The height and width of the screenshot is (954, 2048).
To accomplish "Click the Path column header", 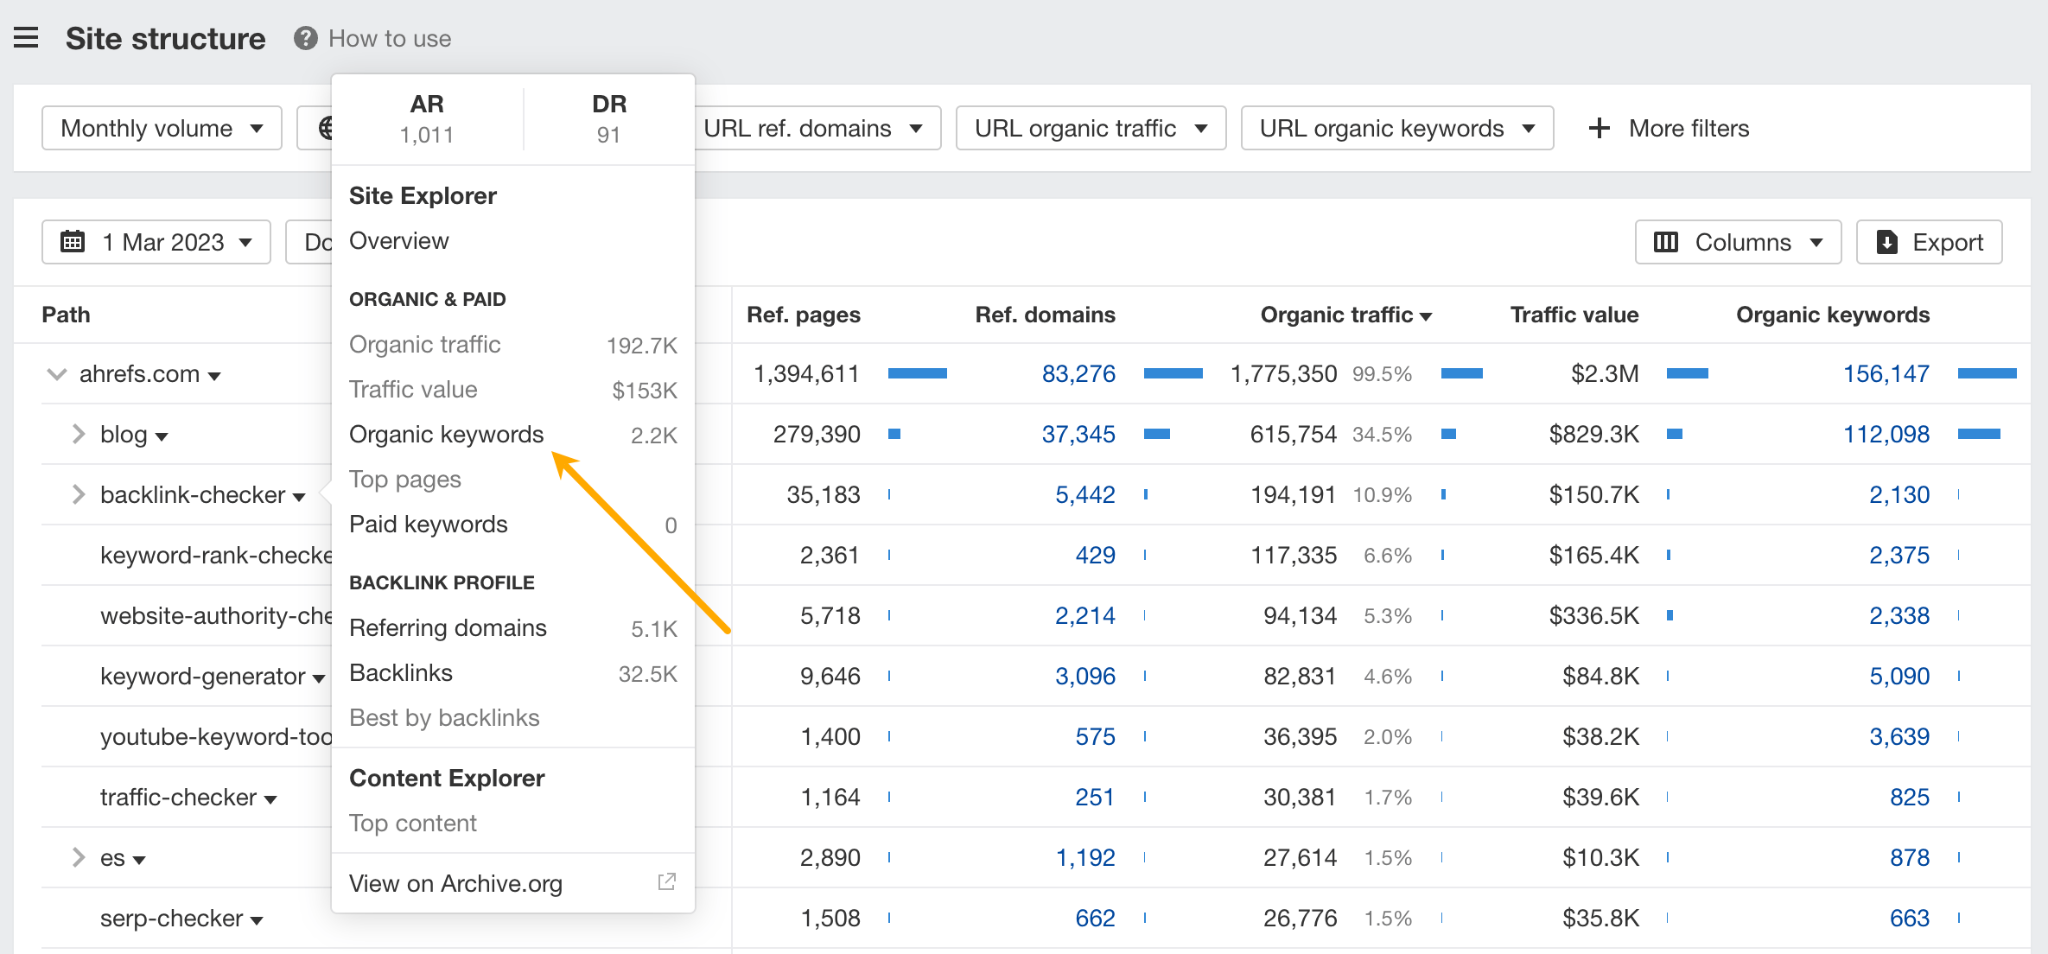I will point(66,315).
